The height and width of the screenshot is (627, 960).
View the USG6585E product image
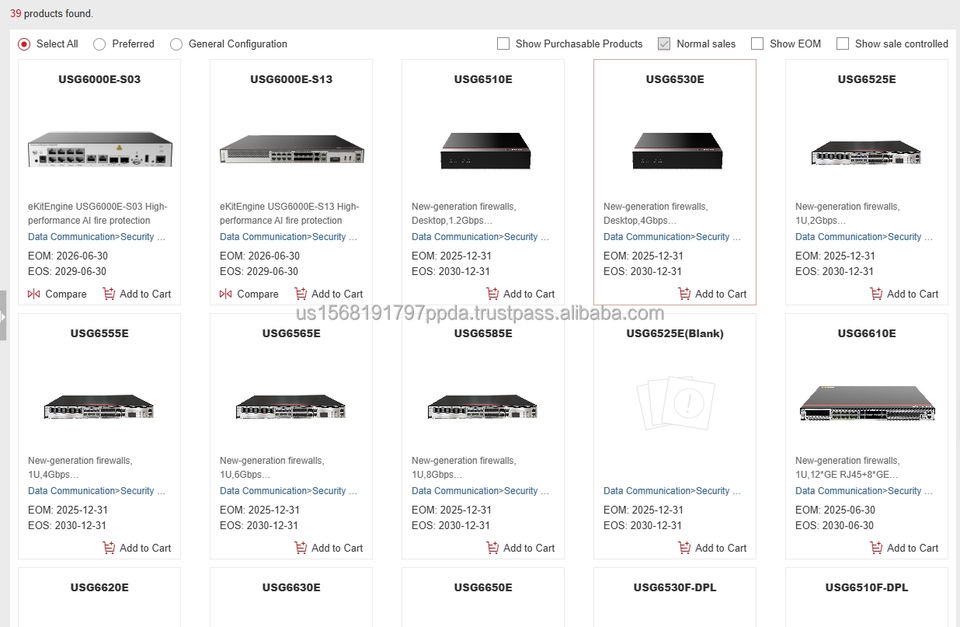pos(482,407)
